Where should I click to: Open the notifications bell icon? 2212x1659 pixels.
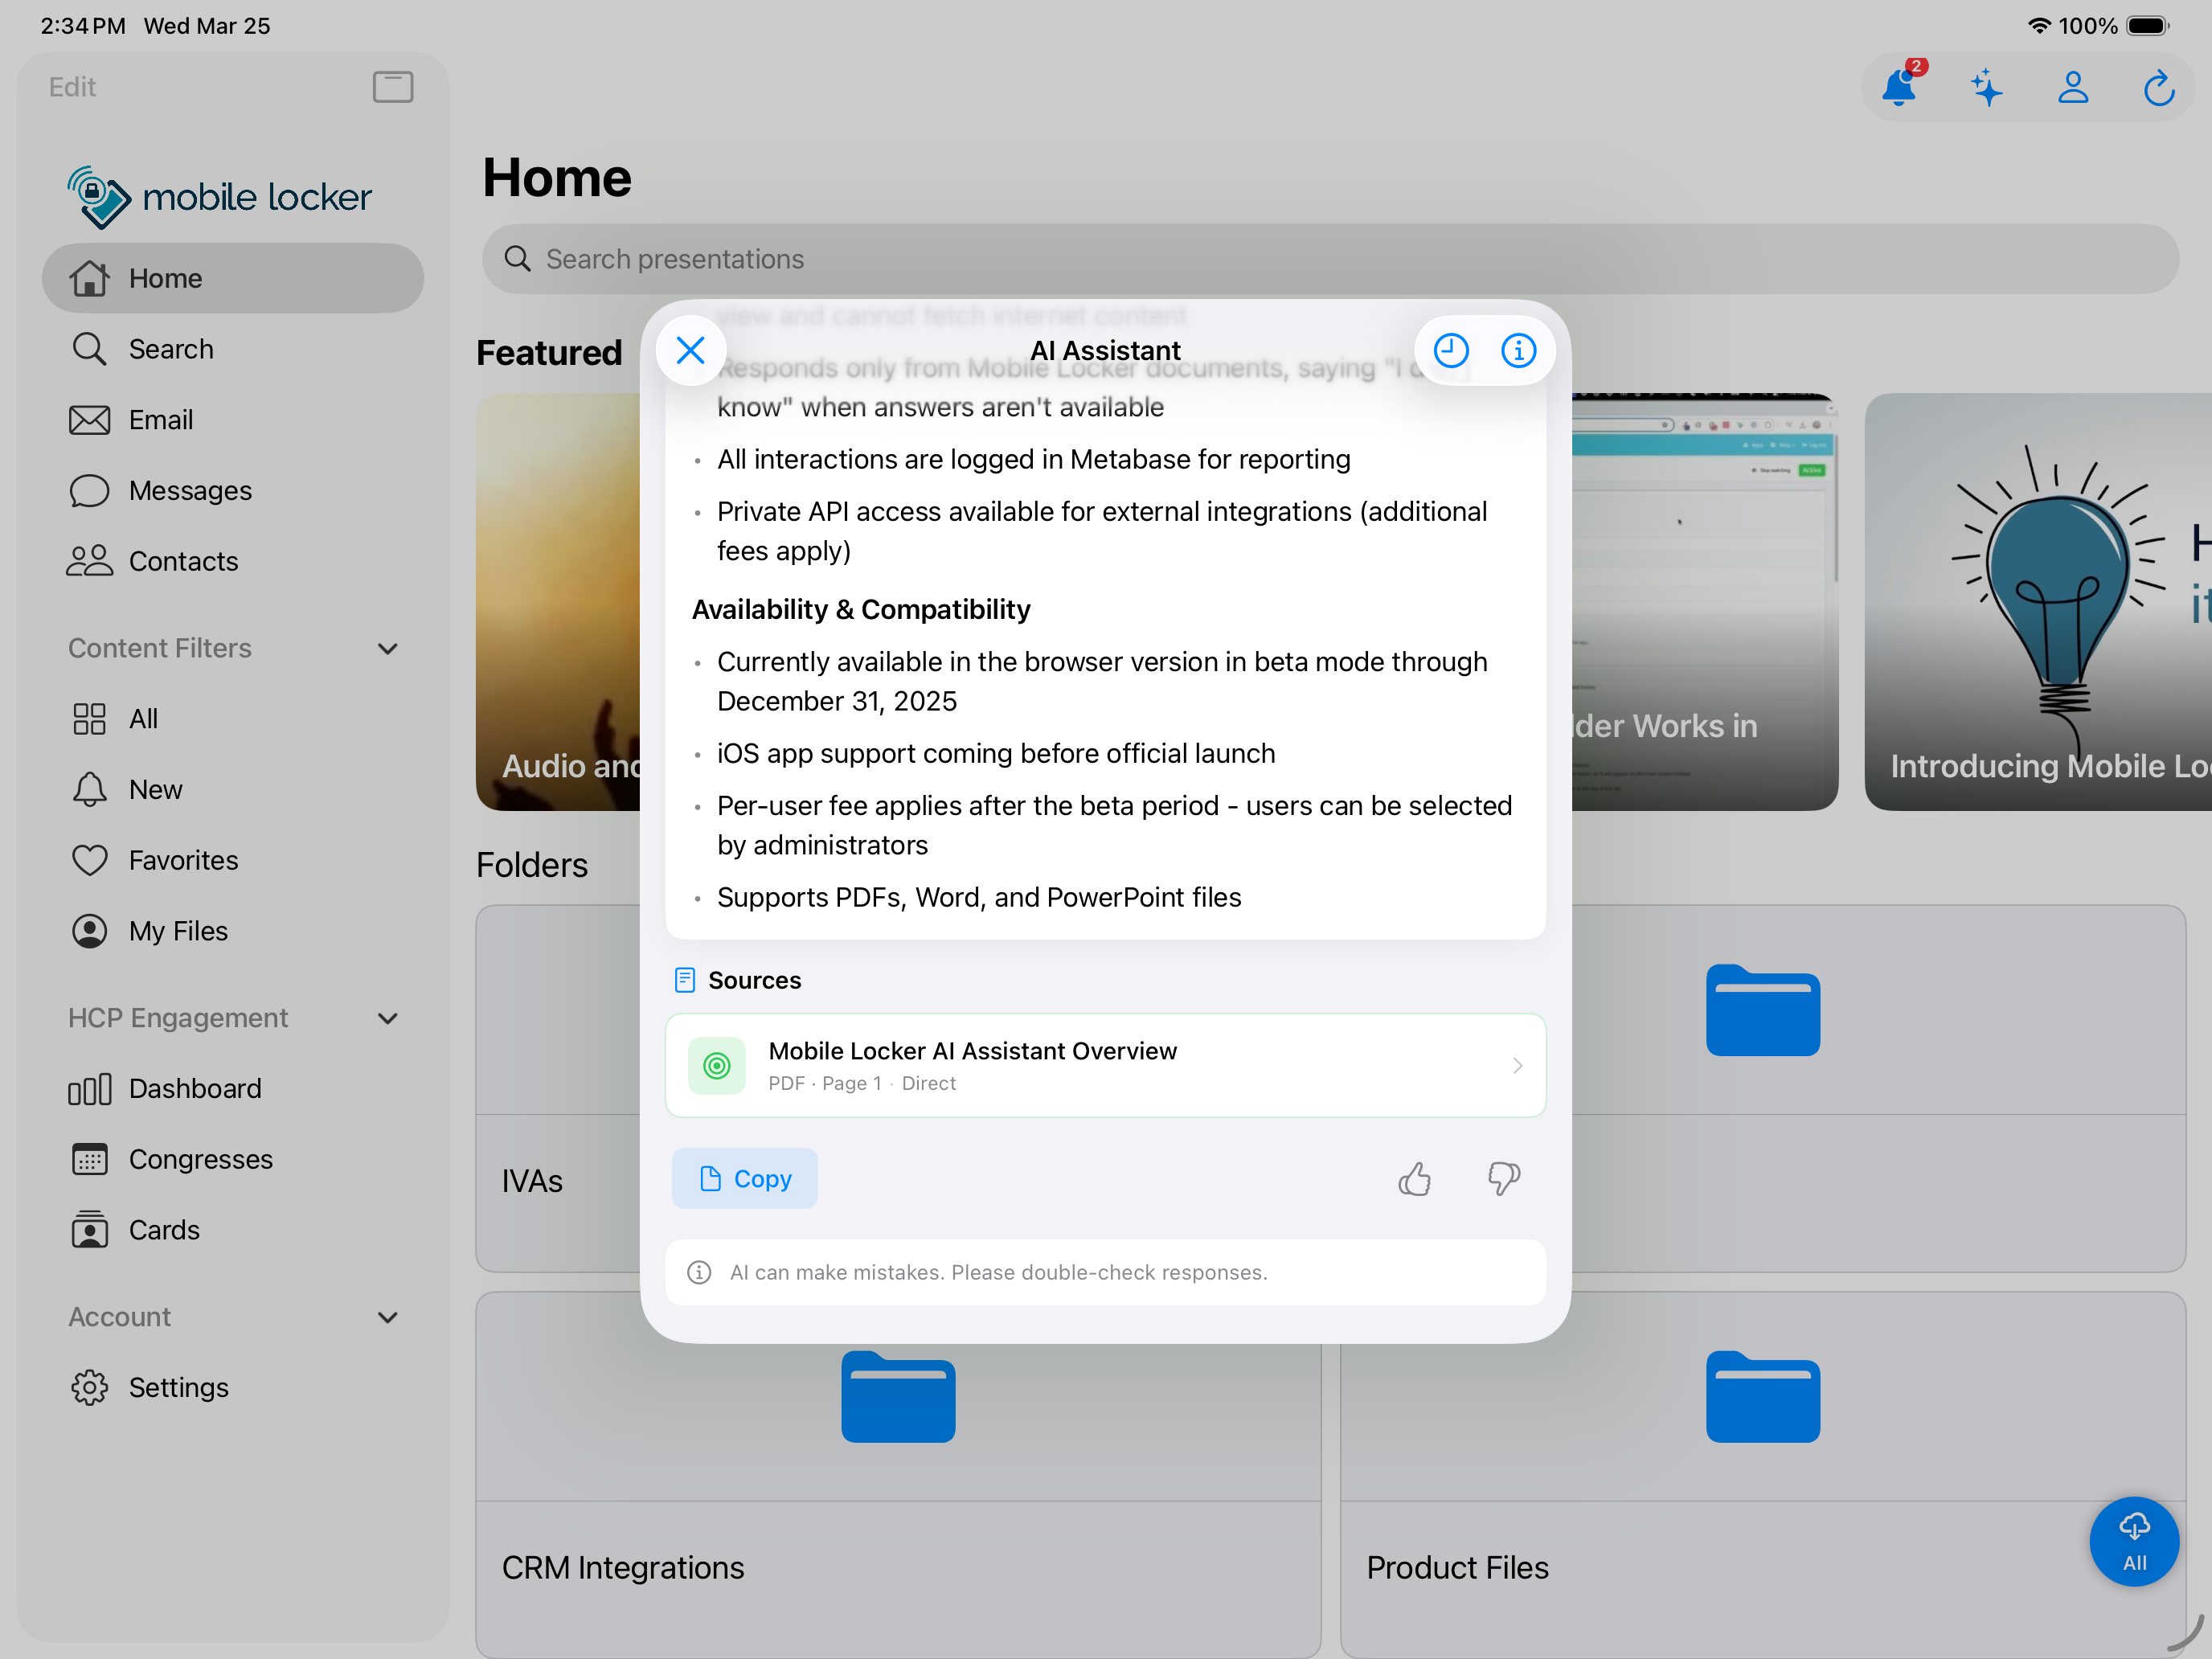(x=1898, y=89)
